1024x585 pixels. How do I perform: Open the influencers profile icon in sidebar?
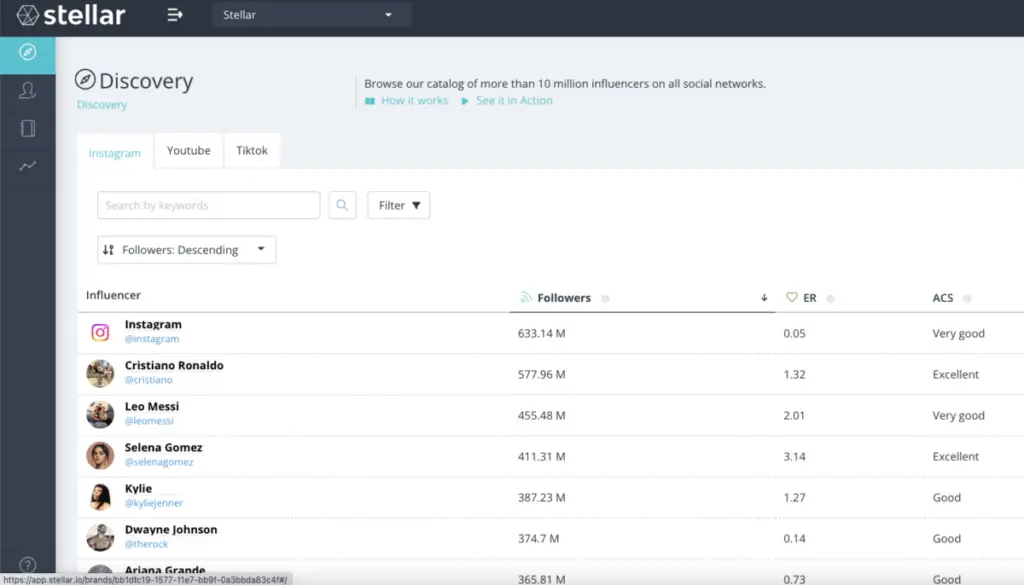pos(27,91)
